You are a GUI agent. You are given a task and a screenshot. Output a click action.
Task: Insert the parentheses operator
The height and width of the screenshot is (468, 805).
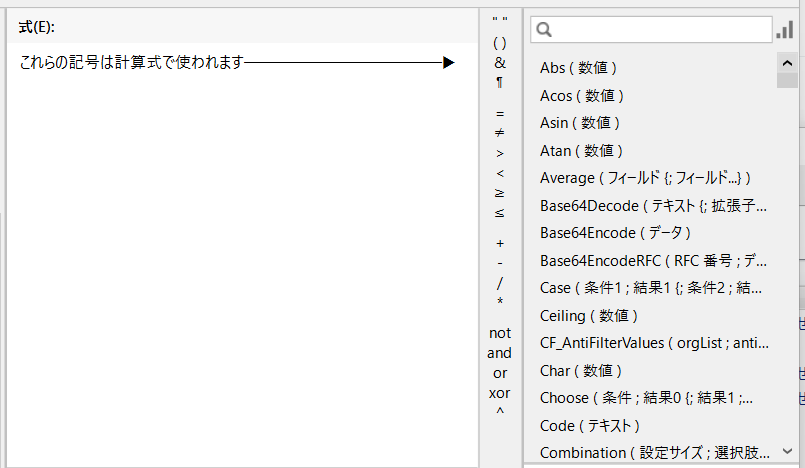click(x=500, y=43)
